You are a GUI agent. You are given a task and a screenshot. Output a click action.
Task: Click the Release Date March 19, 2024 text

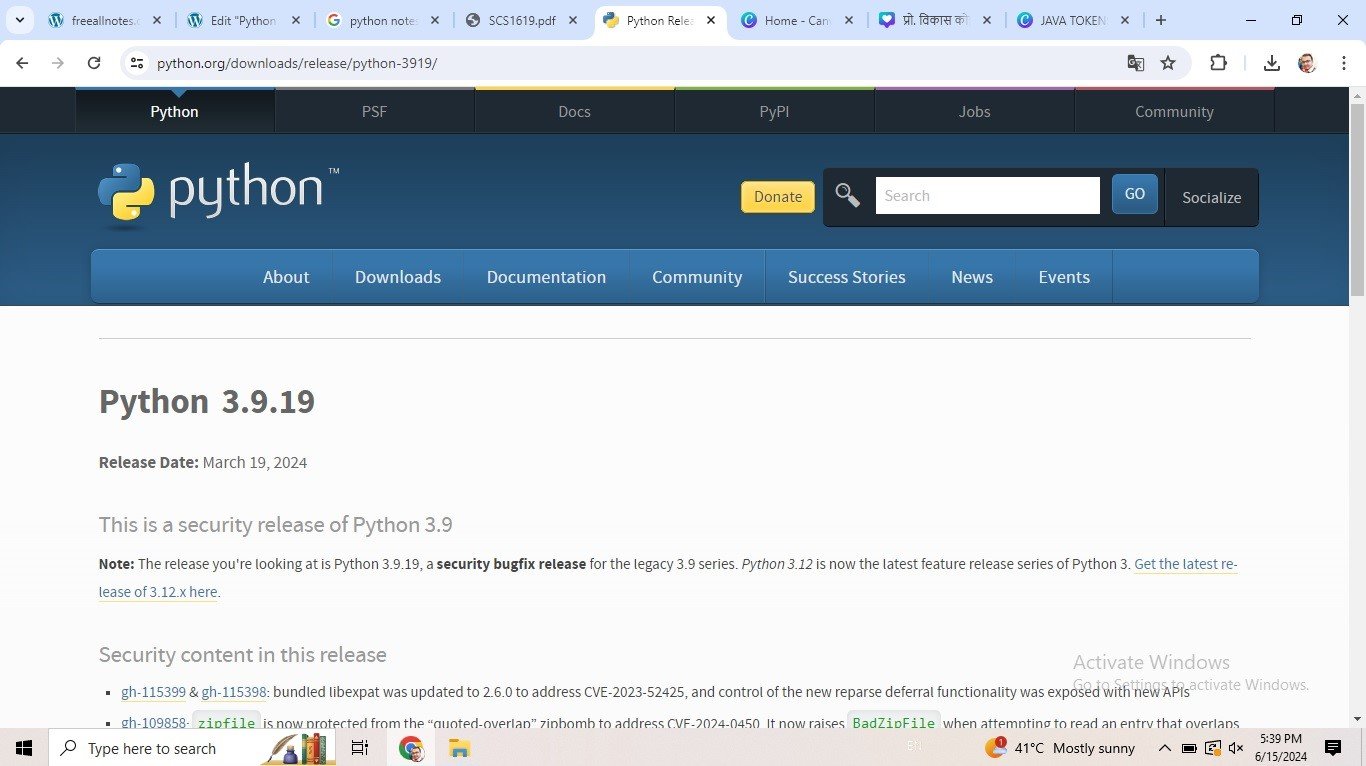point(203,462)
